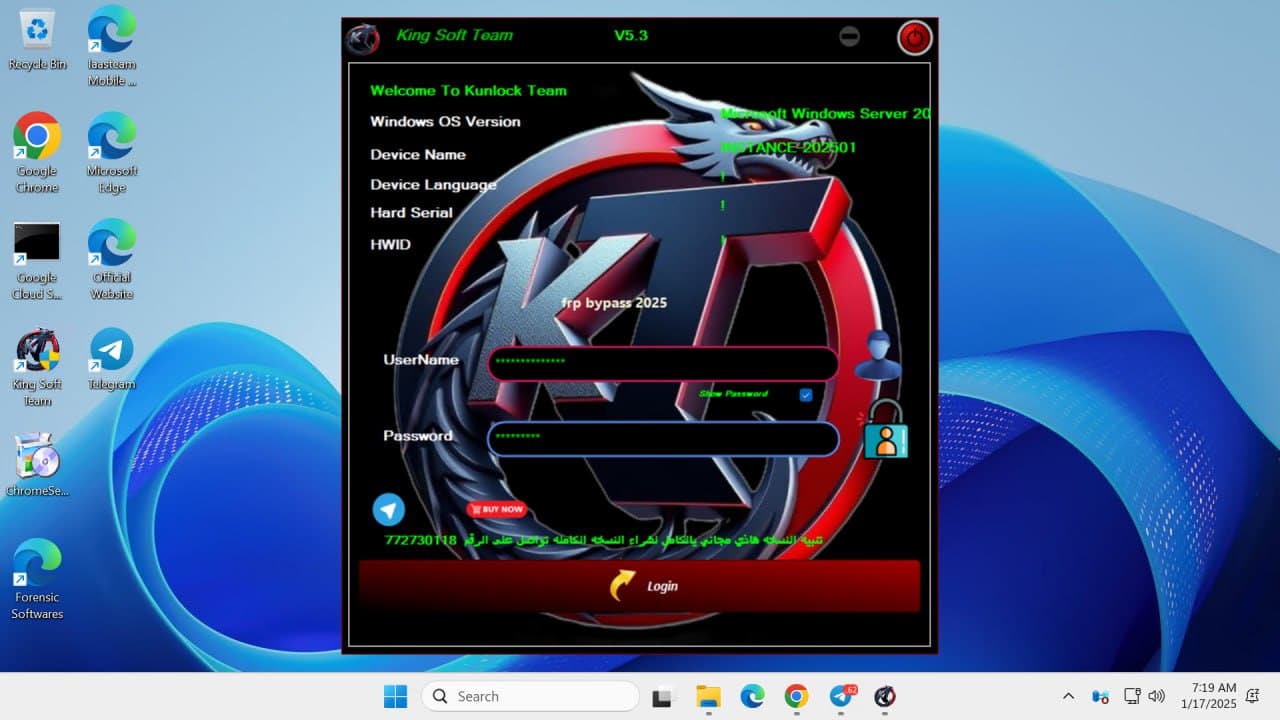Viewport: 1280px width, 720px height.
Task: Open Iaasteam Mobile desktop shortcut
Action: 112,47
